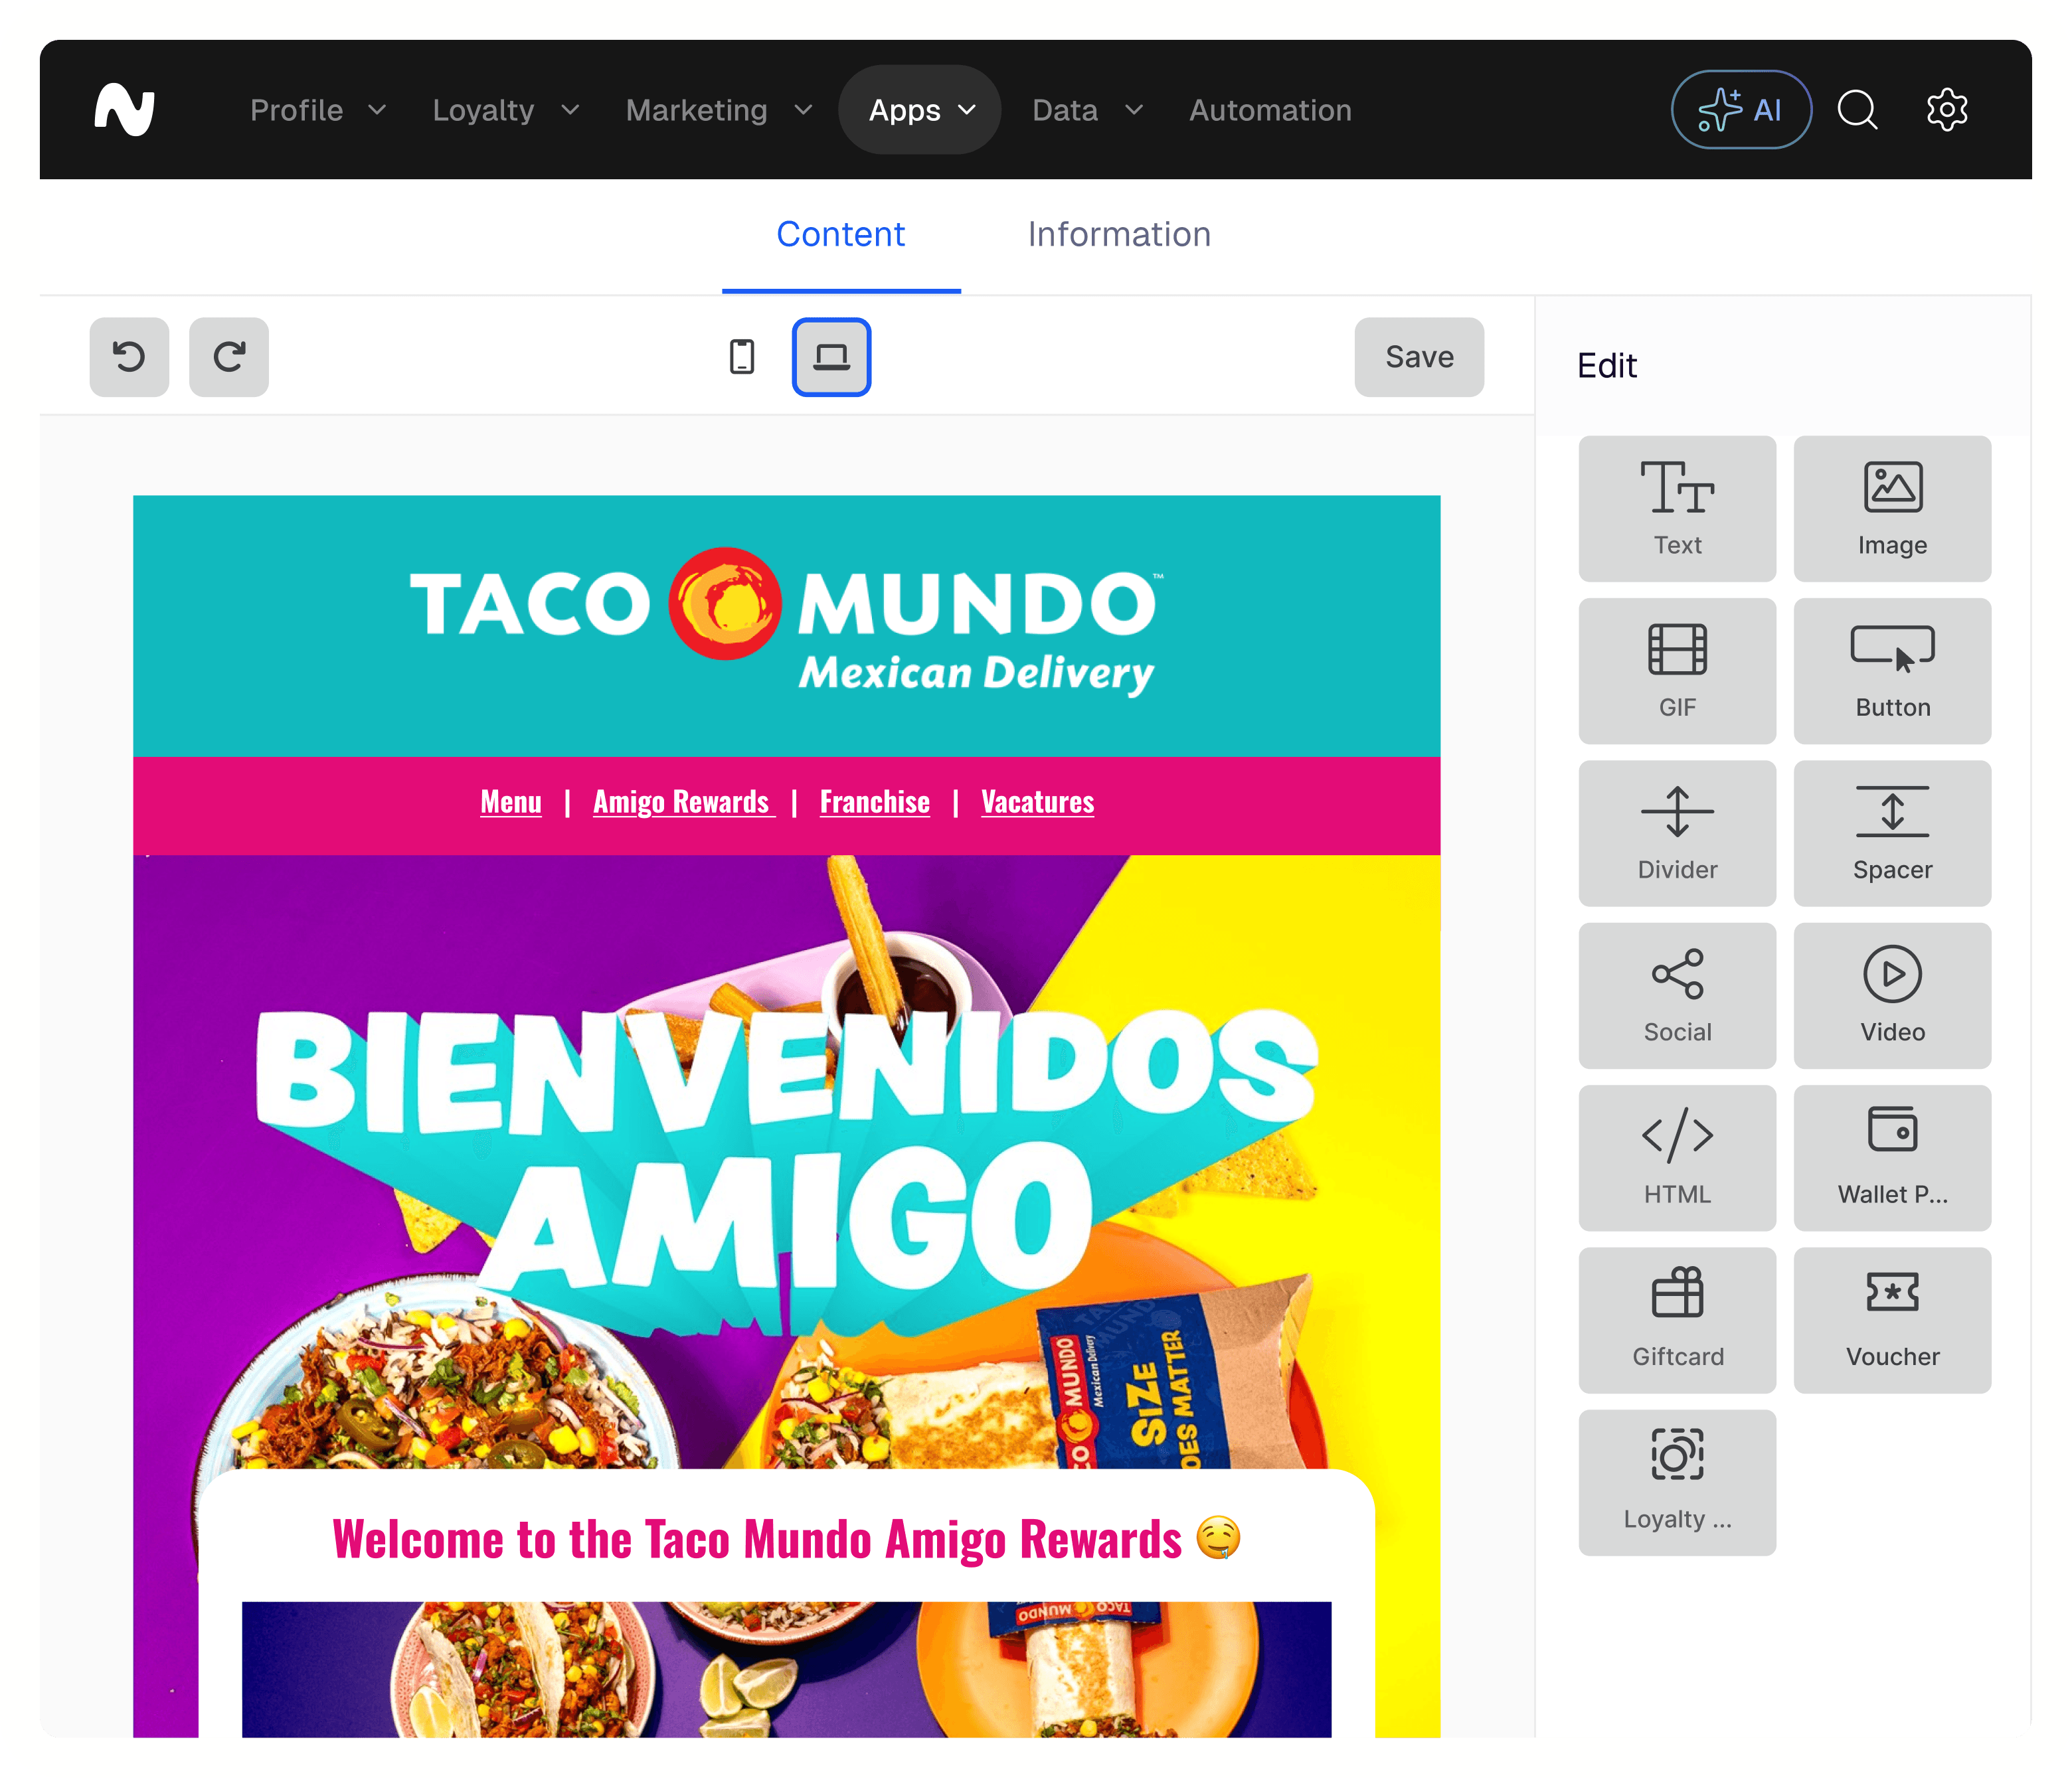Switch to the Information tab
The image size is (2072, 1778).
pyautogui.click(x=1119, y=234)
